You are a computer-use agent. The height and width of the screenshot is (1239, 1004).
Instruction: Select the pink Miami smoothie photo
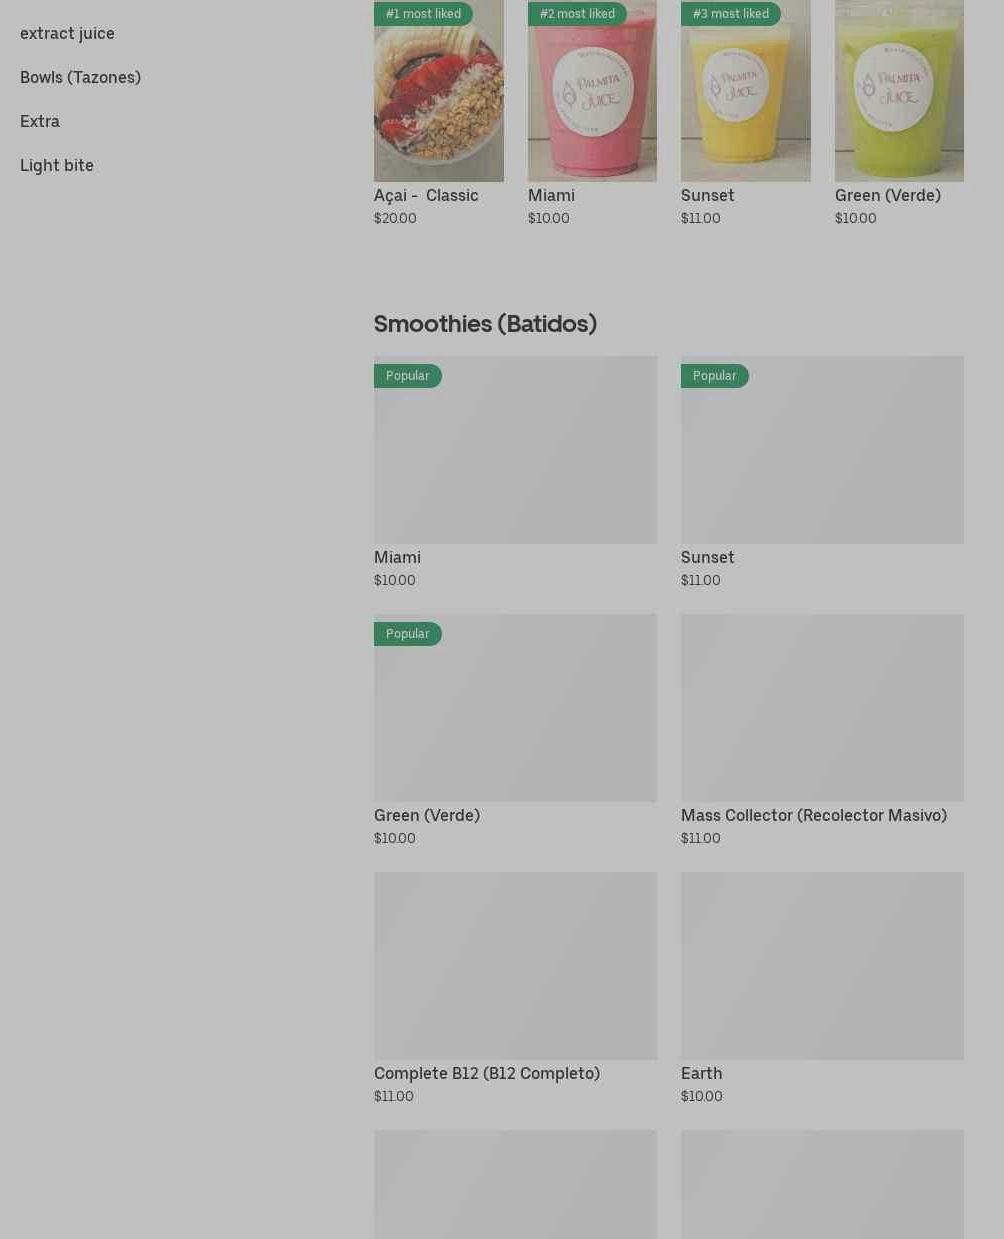pyautogui.click(x=592, y=91)
